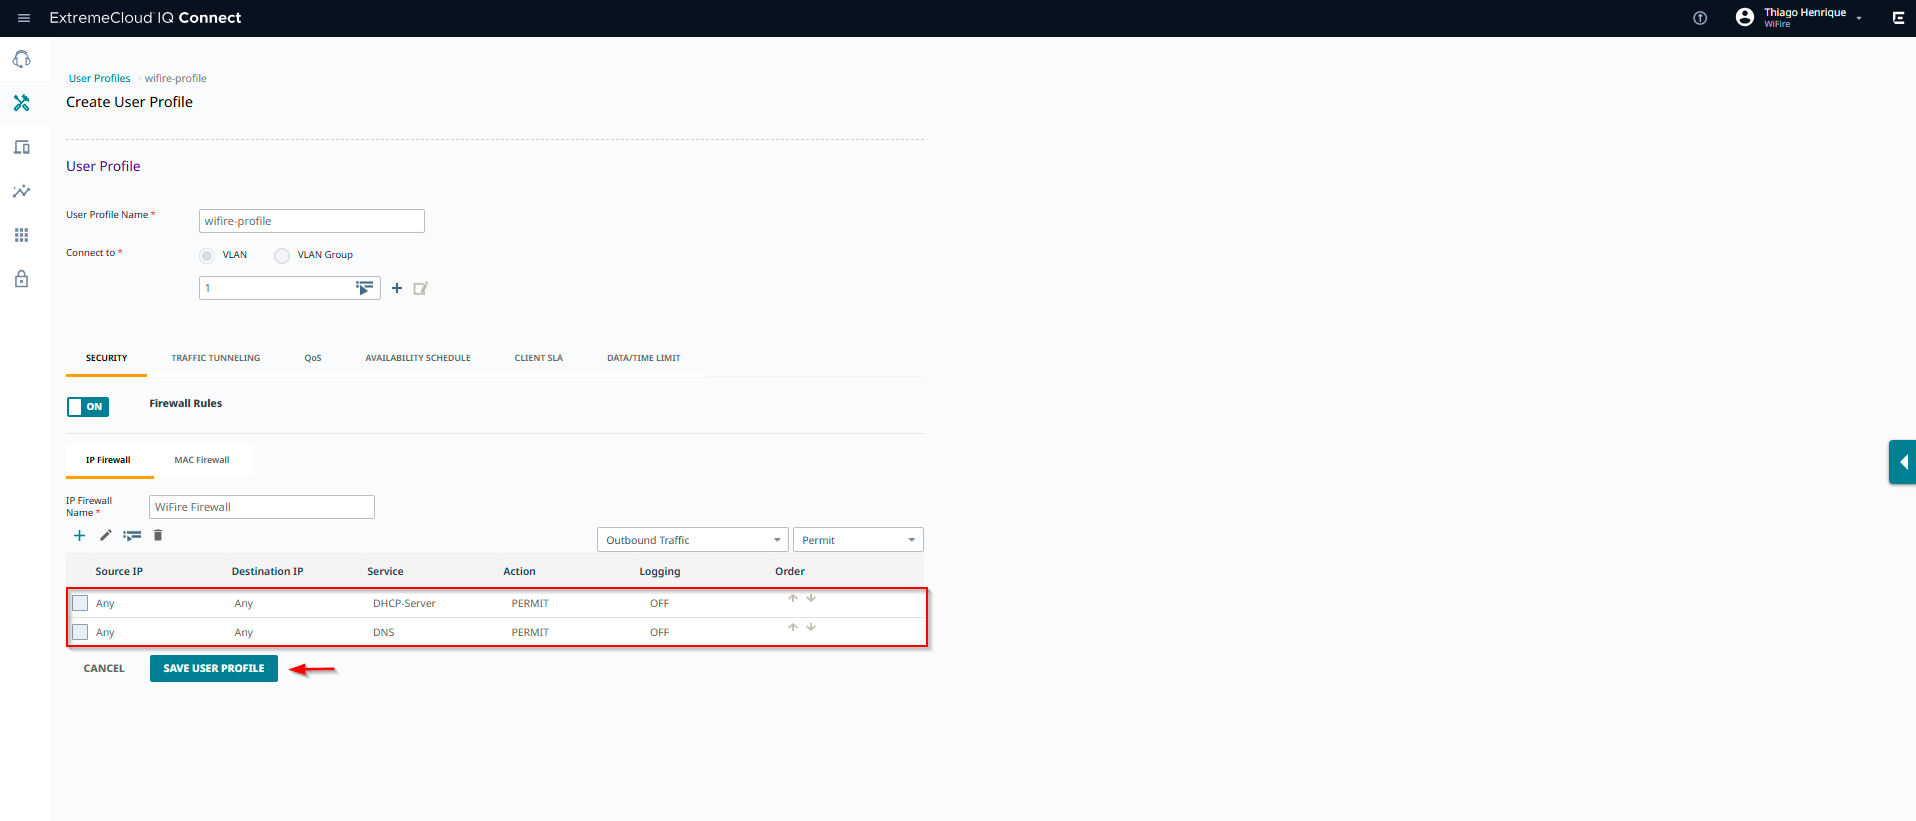Open the analytics chart icon in the sidebar
This screenshot has height=821, width=1916.
[x=21, y=191]
